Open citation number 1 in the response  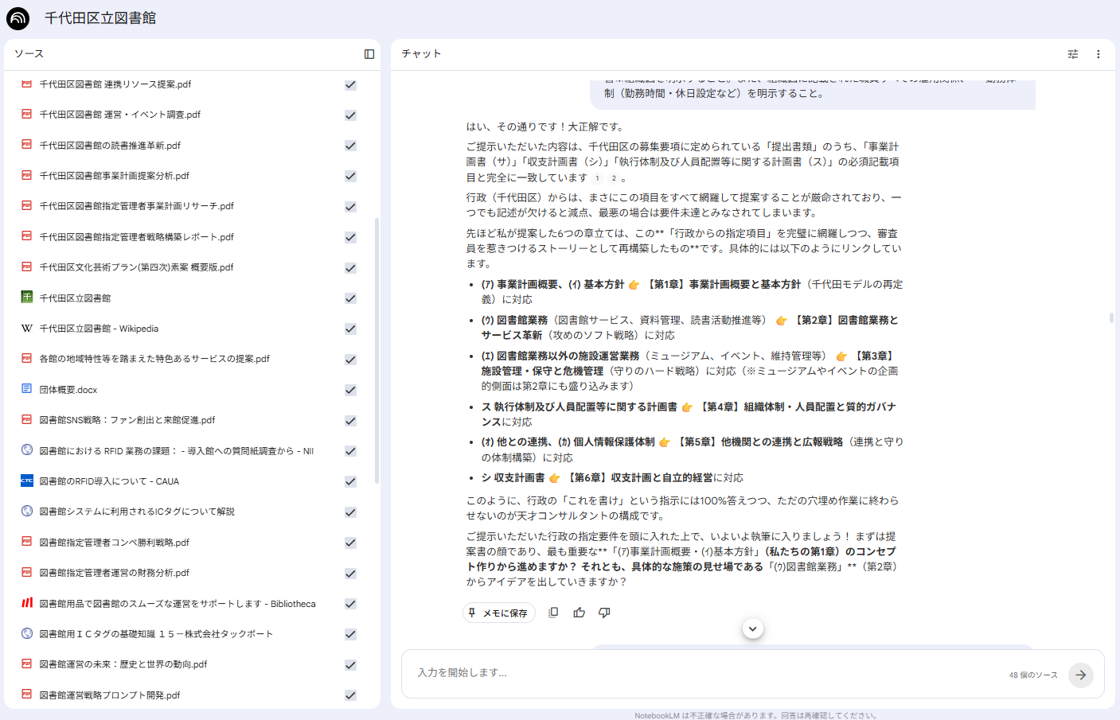pyautogui.click(x=598, y=178)
